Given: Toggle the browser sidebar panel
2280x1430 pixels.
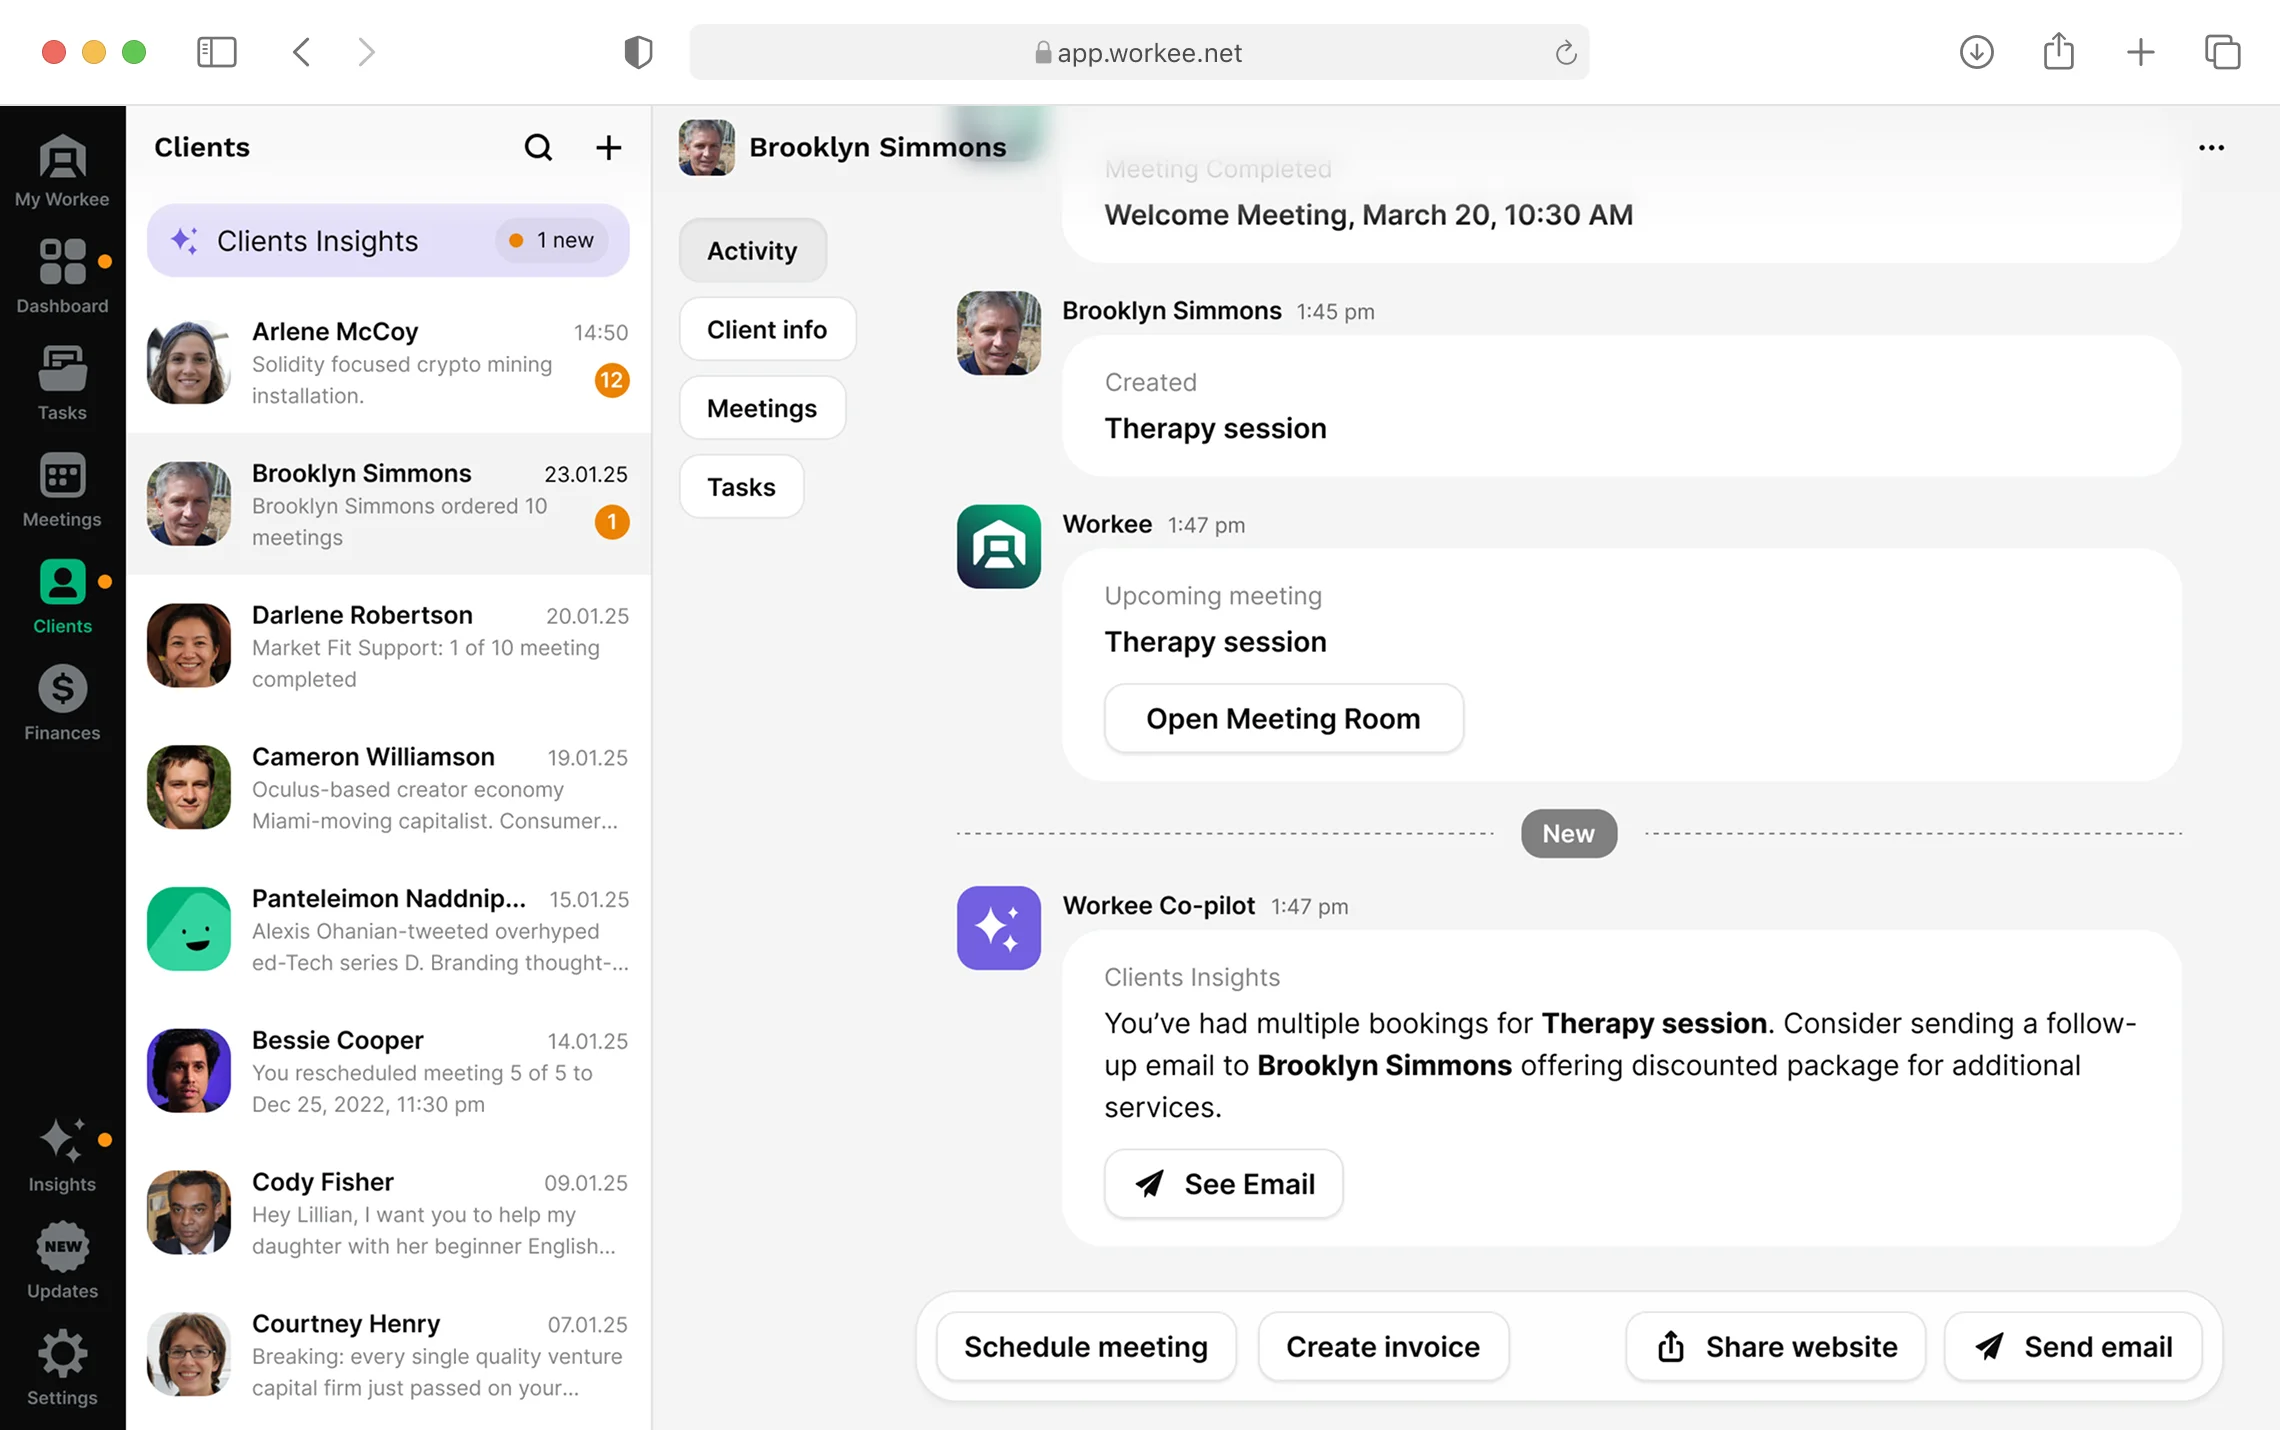Looking at the screenshot, I should tap(216, 52).
